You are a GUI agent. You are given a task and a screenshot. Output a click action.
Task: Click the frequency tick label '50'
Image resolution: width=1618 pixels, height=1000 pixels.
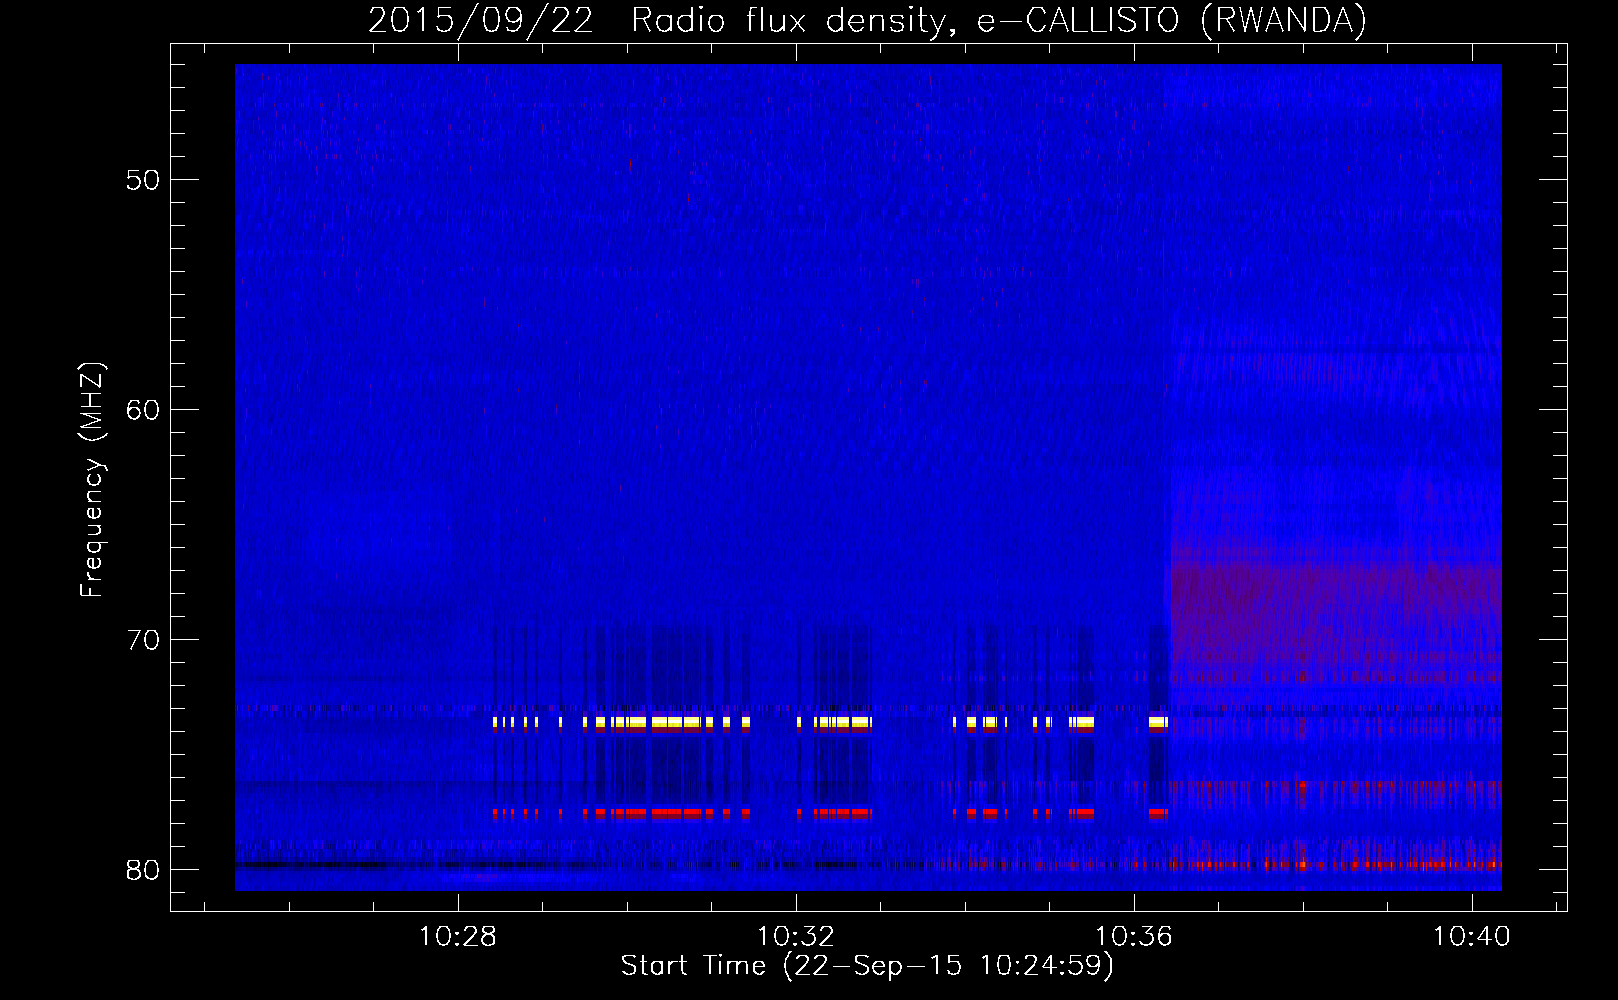144,180
